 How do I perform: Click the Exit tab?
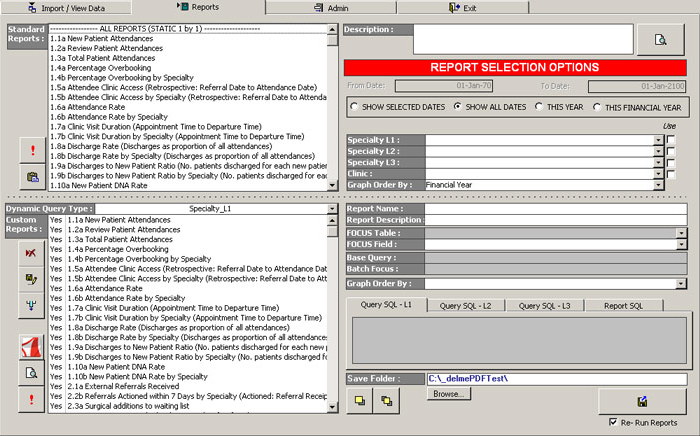(x=463, y=8)
